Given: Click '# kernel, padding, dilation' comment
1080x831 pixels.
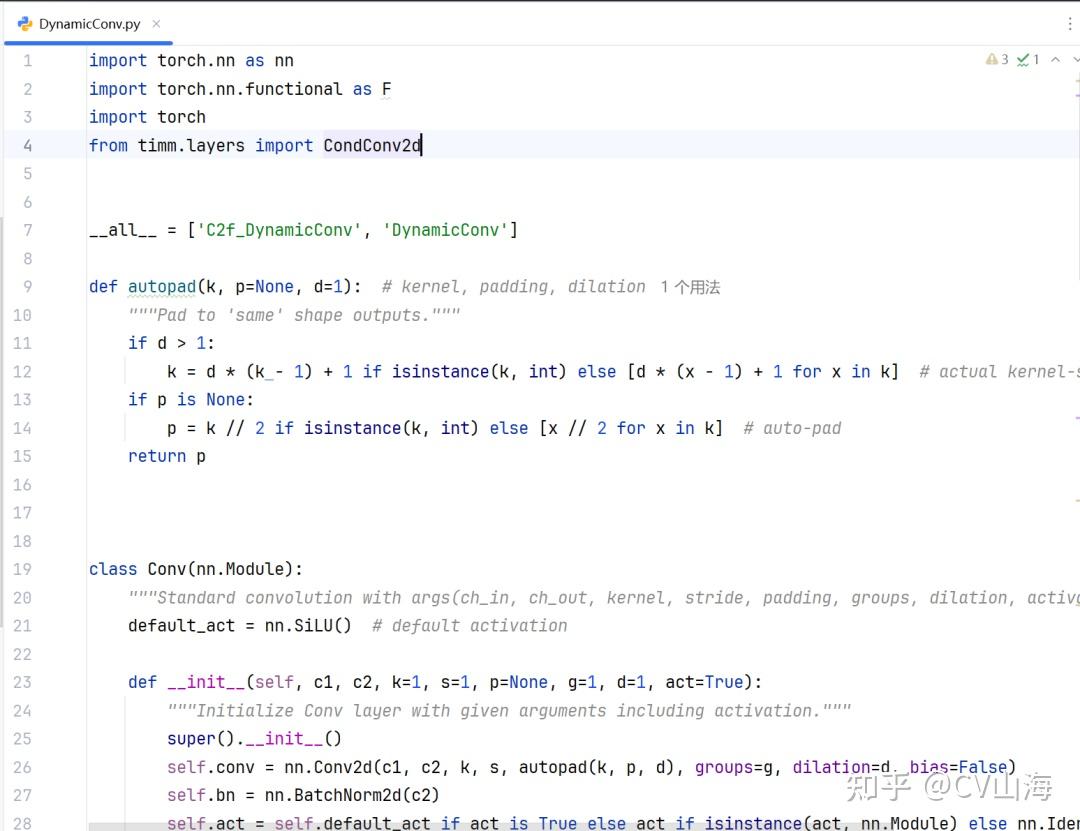Looking at the screenshot, I should (514, 287).
